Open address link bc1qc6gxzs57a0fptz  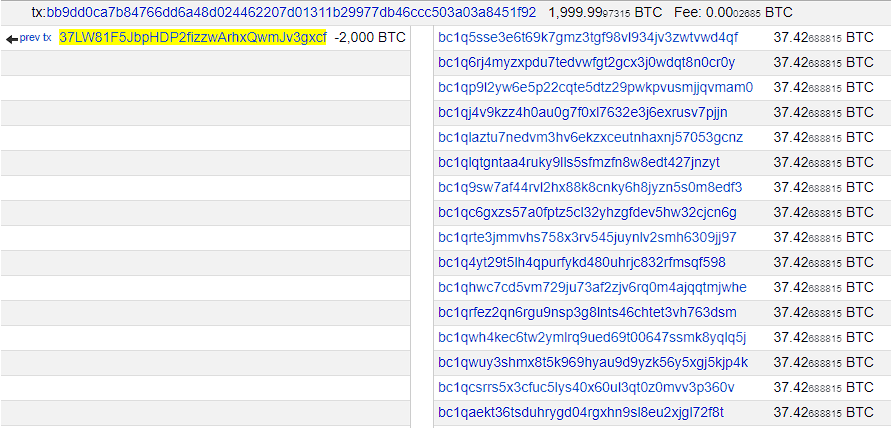pos(587,212)
